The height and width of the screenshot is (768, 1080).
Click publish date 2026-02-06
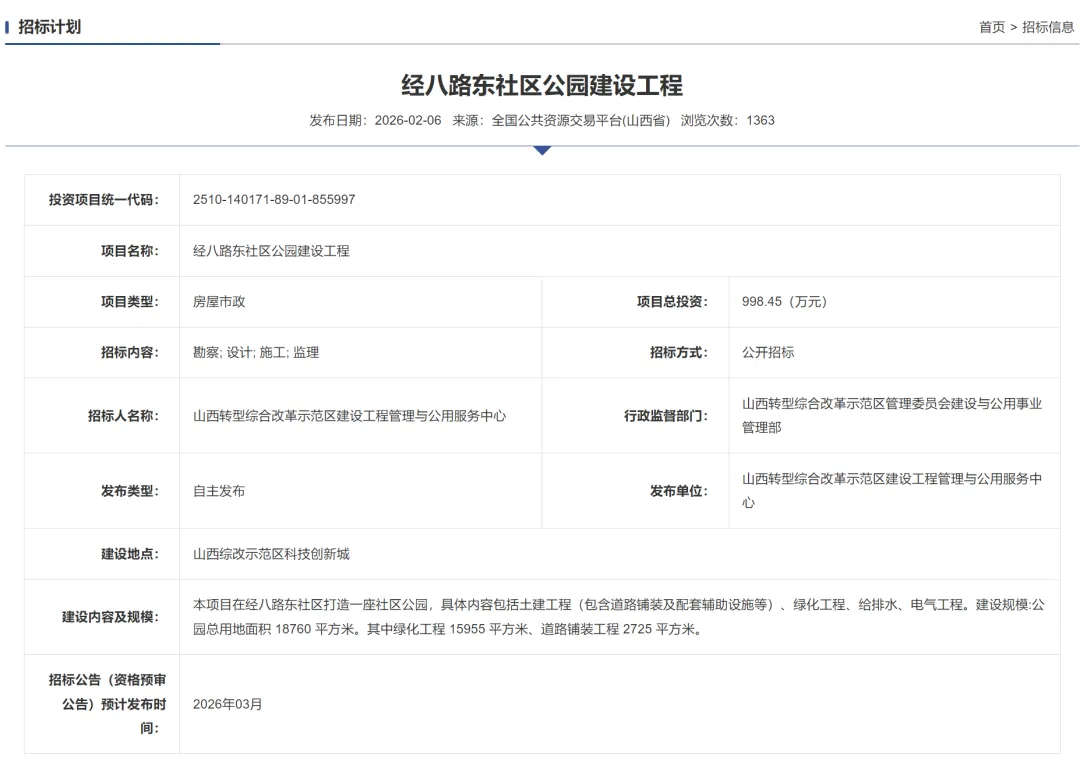(x=408, y=121)
